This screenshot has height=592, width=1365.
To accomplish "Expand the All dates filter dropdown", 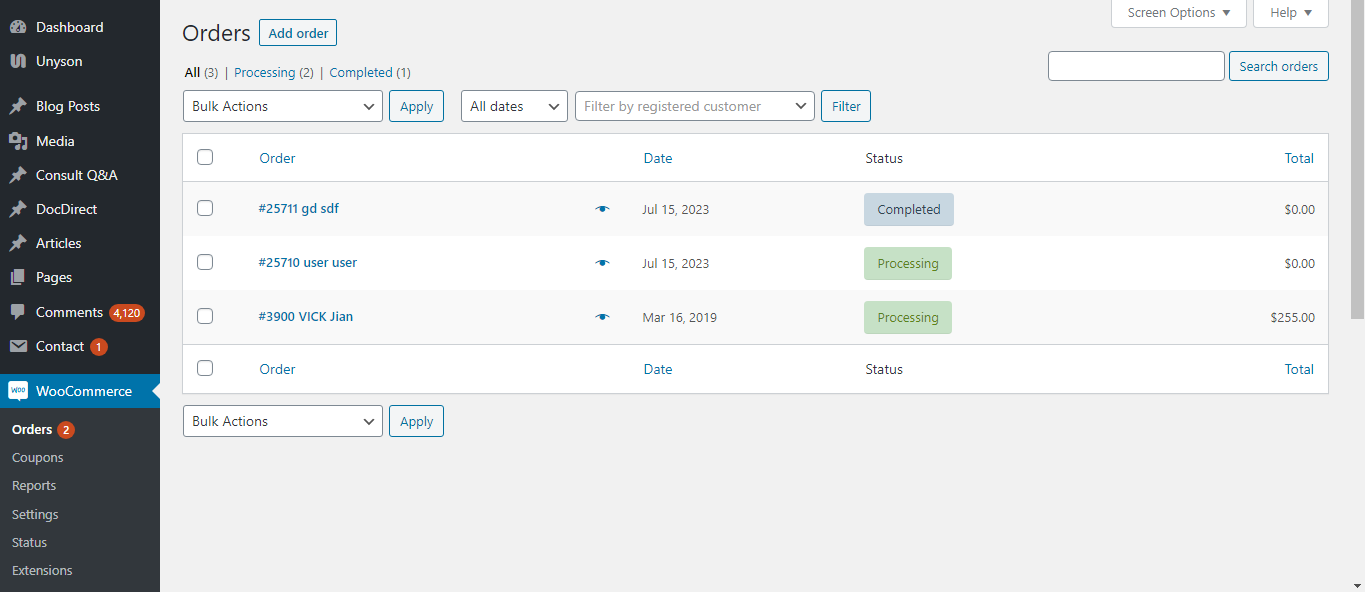I will (x=513, y=105).
